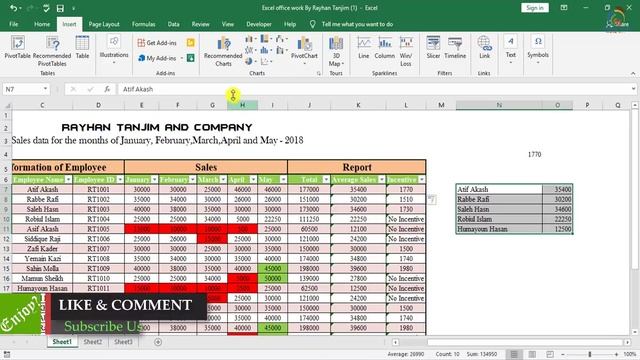The width and height of the screenshot is (640, 360).
Task: Open the Ribbon Display Options icon
Action: point(564,8)
